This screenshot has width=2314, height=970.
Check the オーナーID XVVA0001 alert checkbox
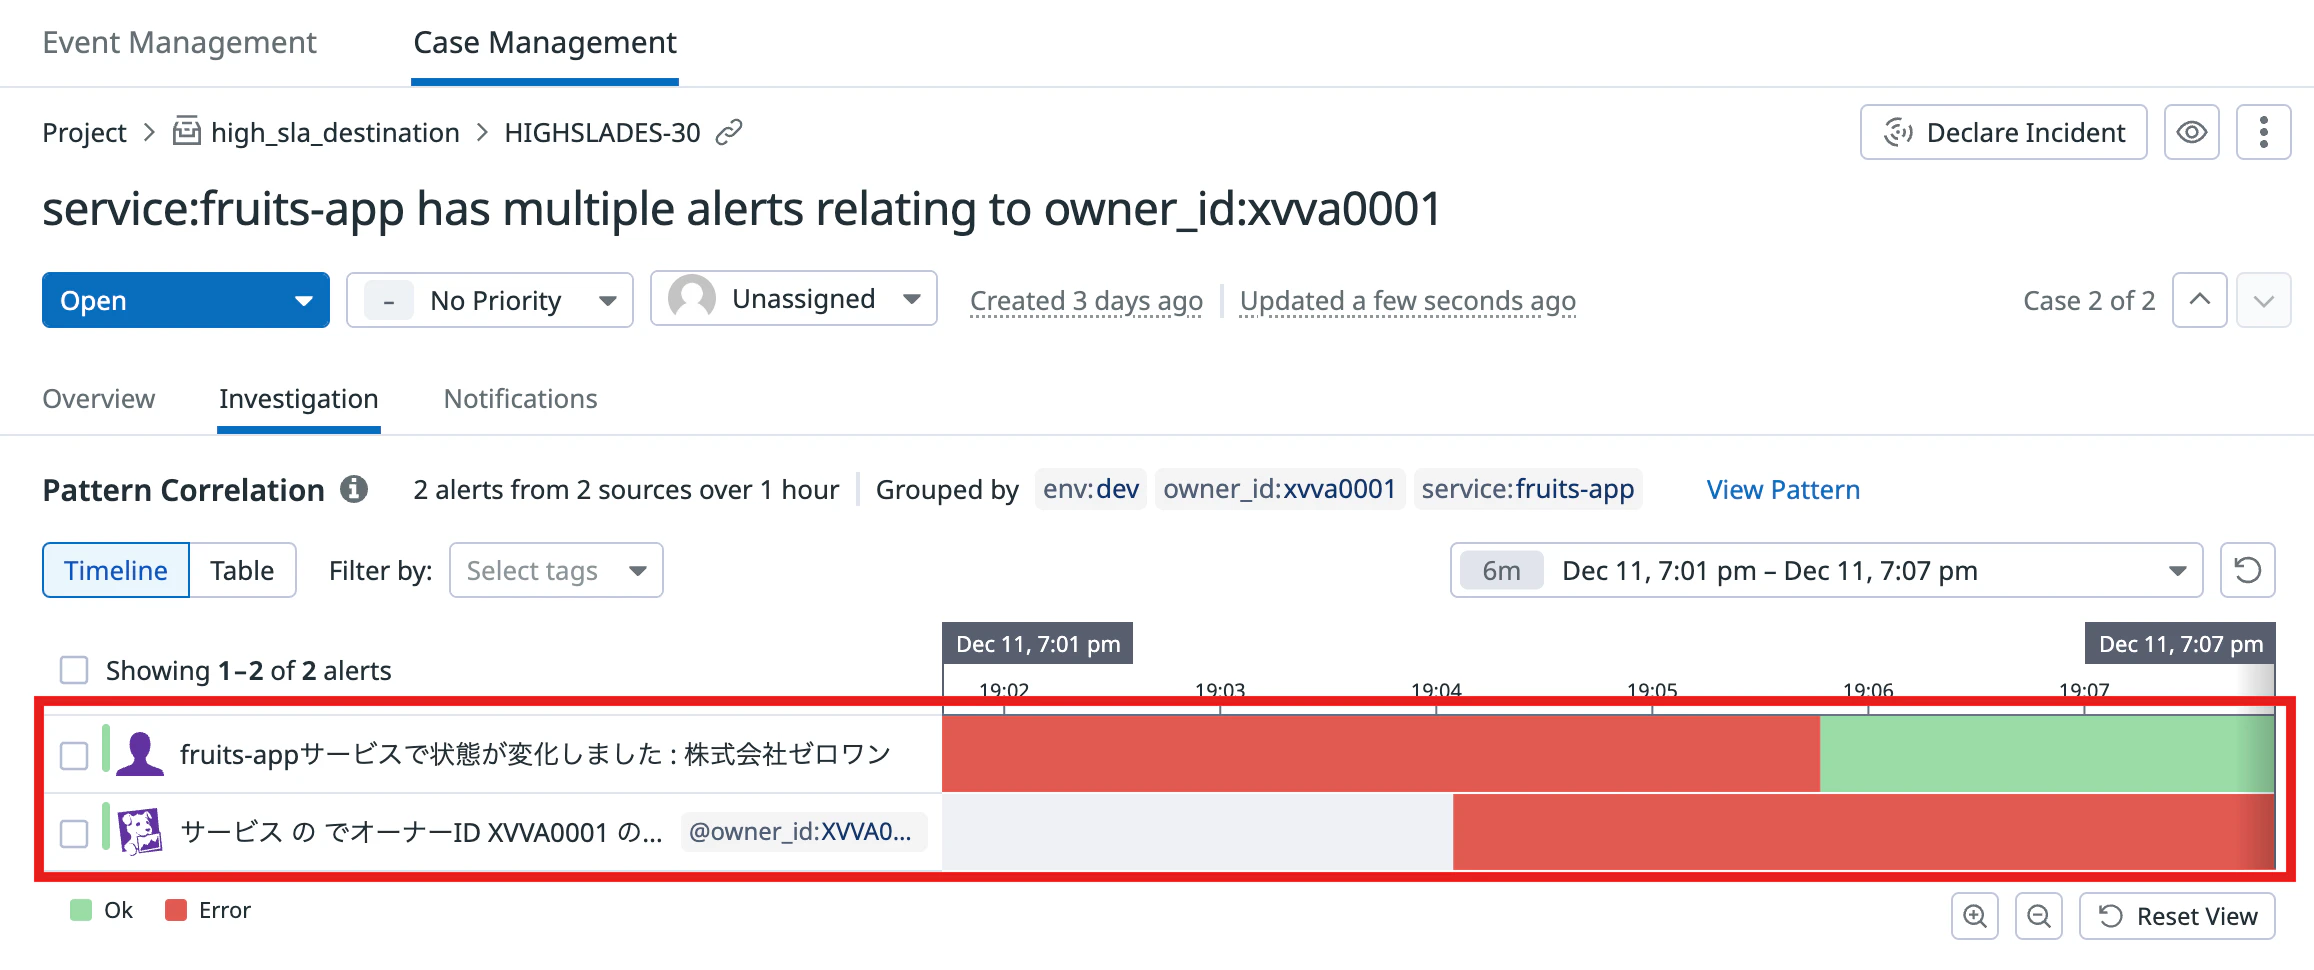click(x=74, y=833)
